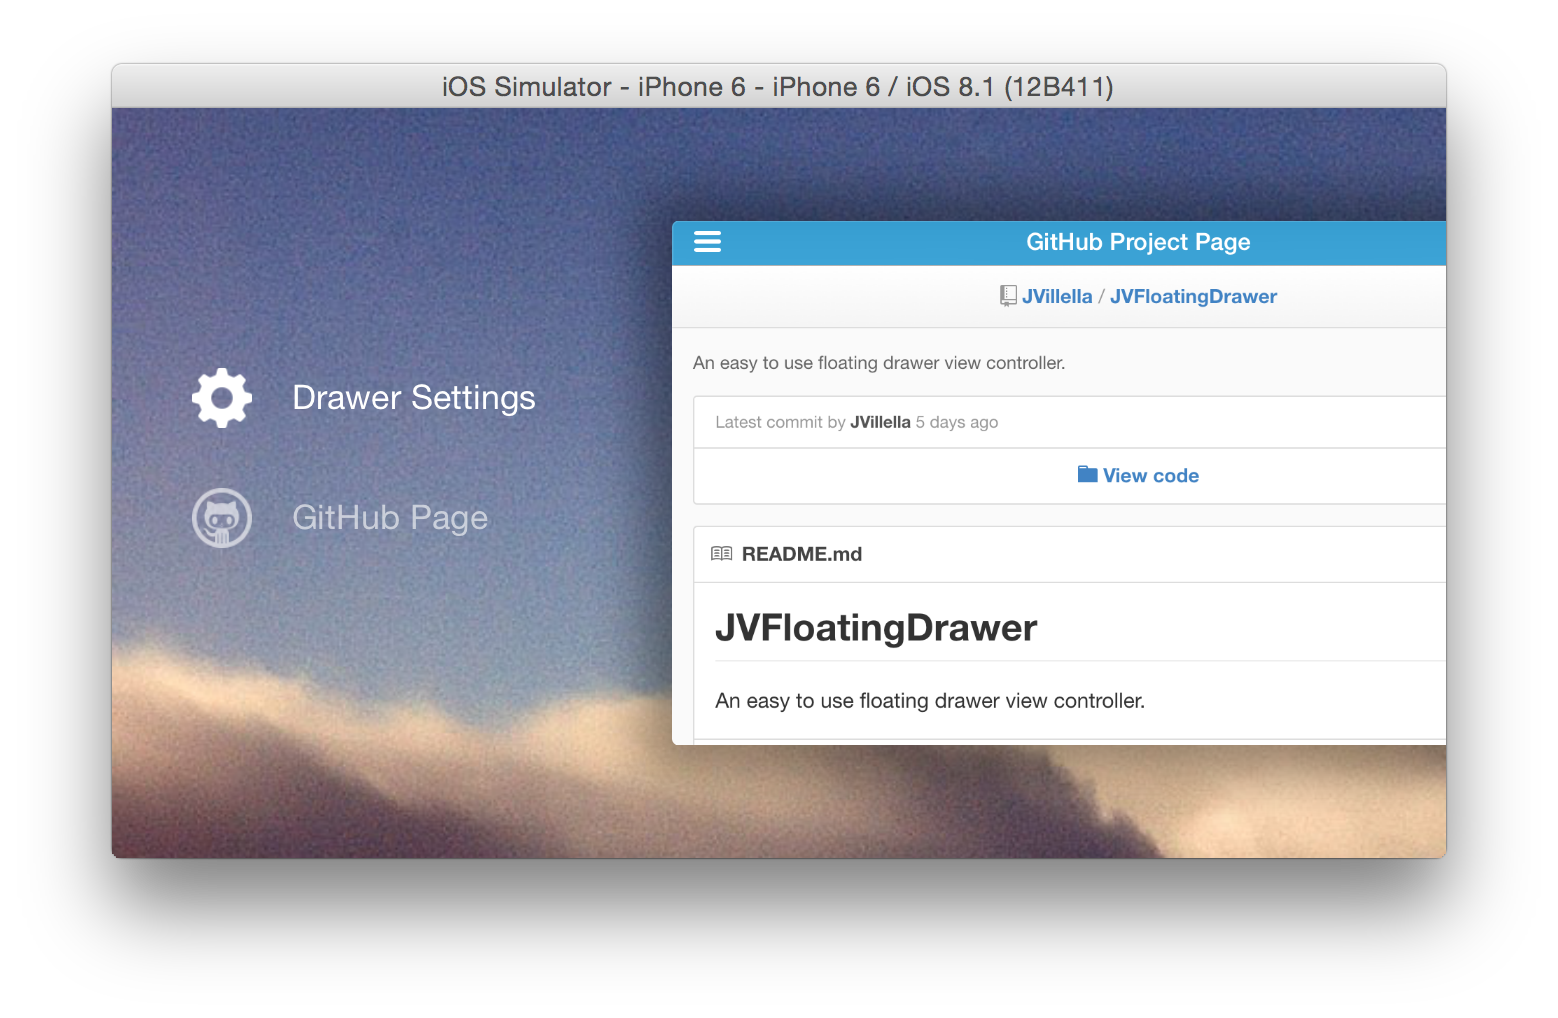Click the Latest commit row
Image resolution: width=1558 pixels, height=1018 pixels.
1070,422
